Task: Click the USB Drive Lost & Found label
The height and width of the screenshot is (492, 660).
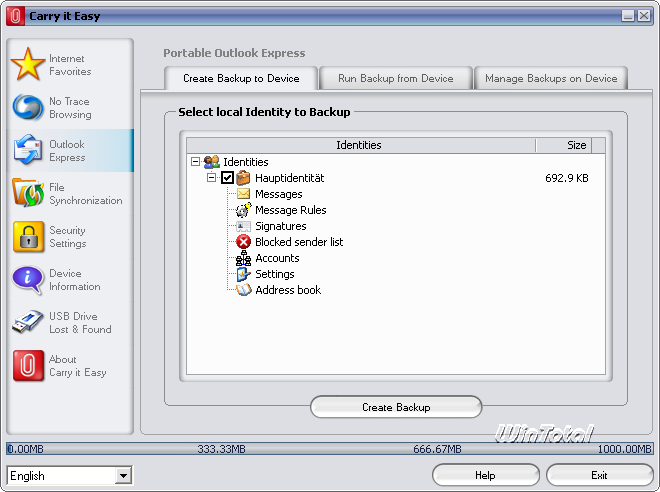Action: (80, 323)
